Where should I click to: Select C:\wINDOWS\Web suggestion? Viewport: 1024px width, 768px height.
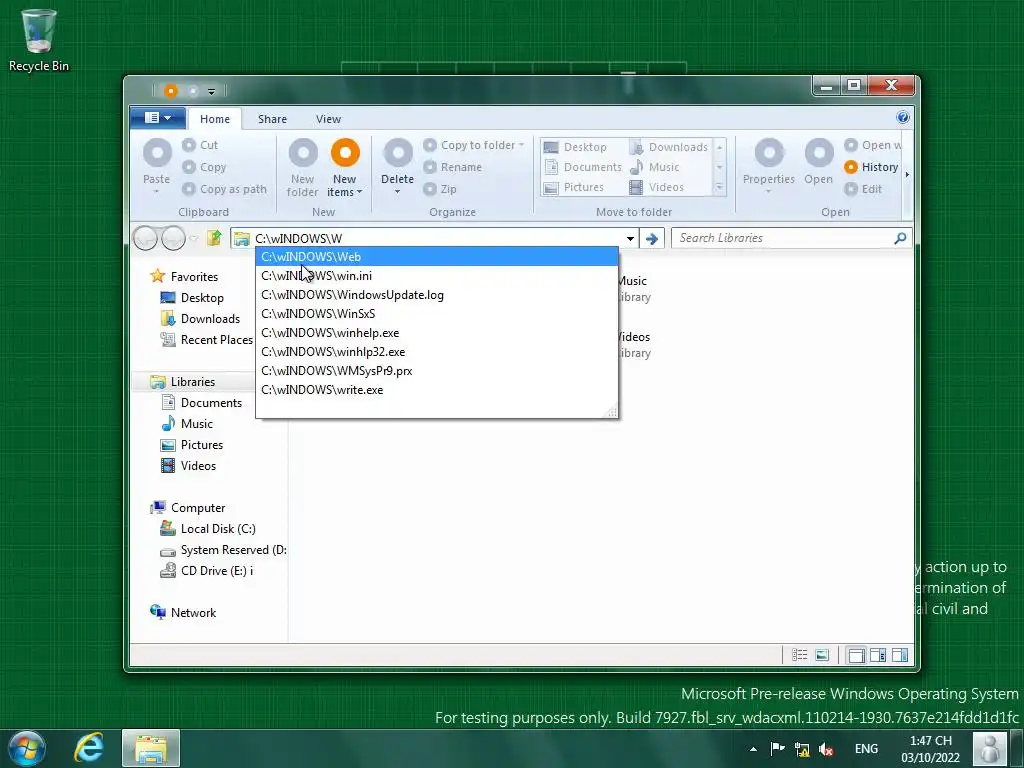[x=437, y=257]
